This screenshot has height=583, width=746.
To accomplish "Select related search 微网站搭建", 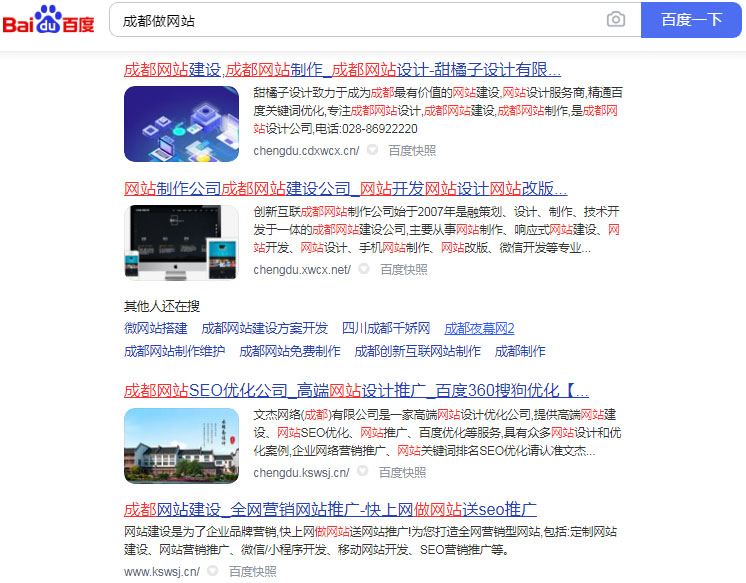I will tap(156, 328).
